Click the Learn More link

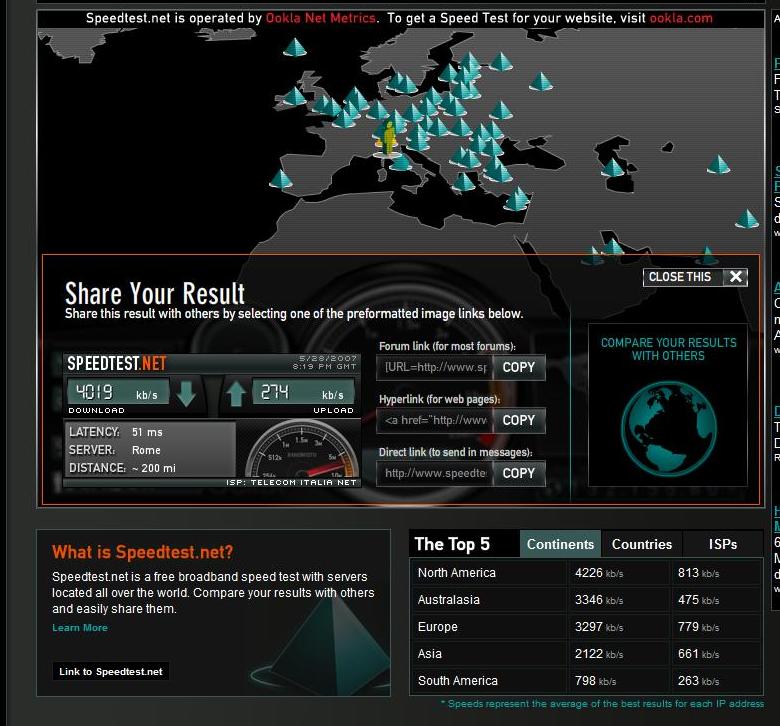tap(80, 627)
